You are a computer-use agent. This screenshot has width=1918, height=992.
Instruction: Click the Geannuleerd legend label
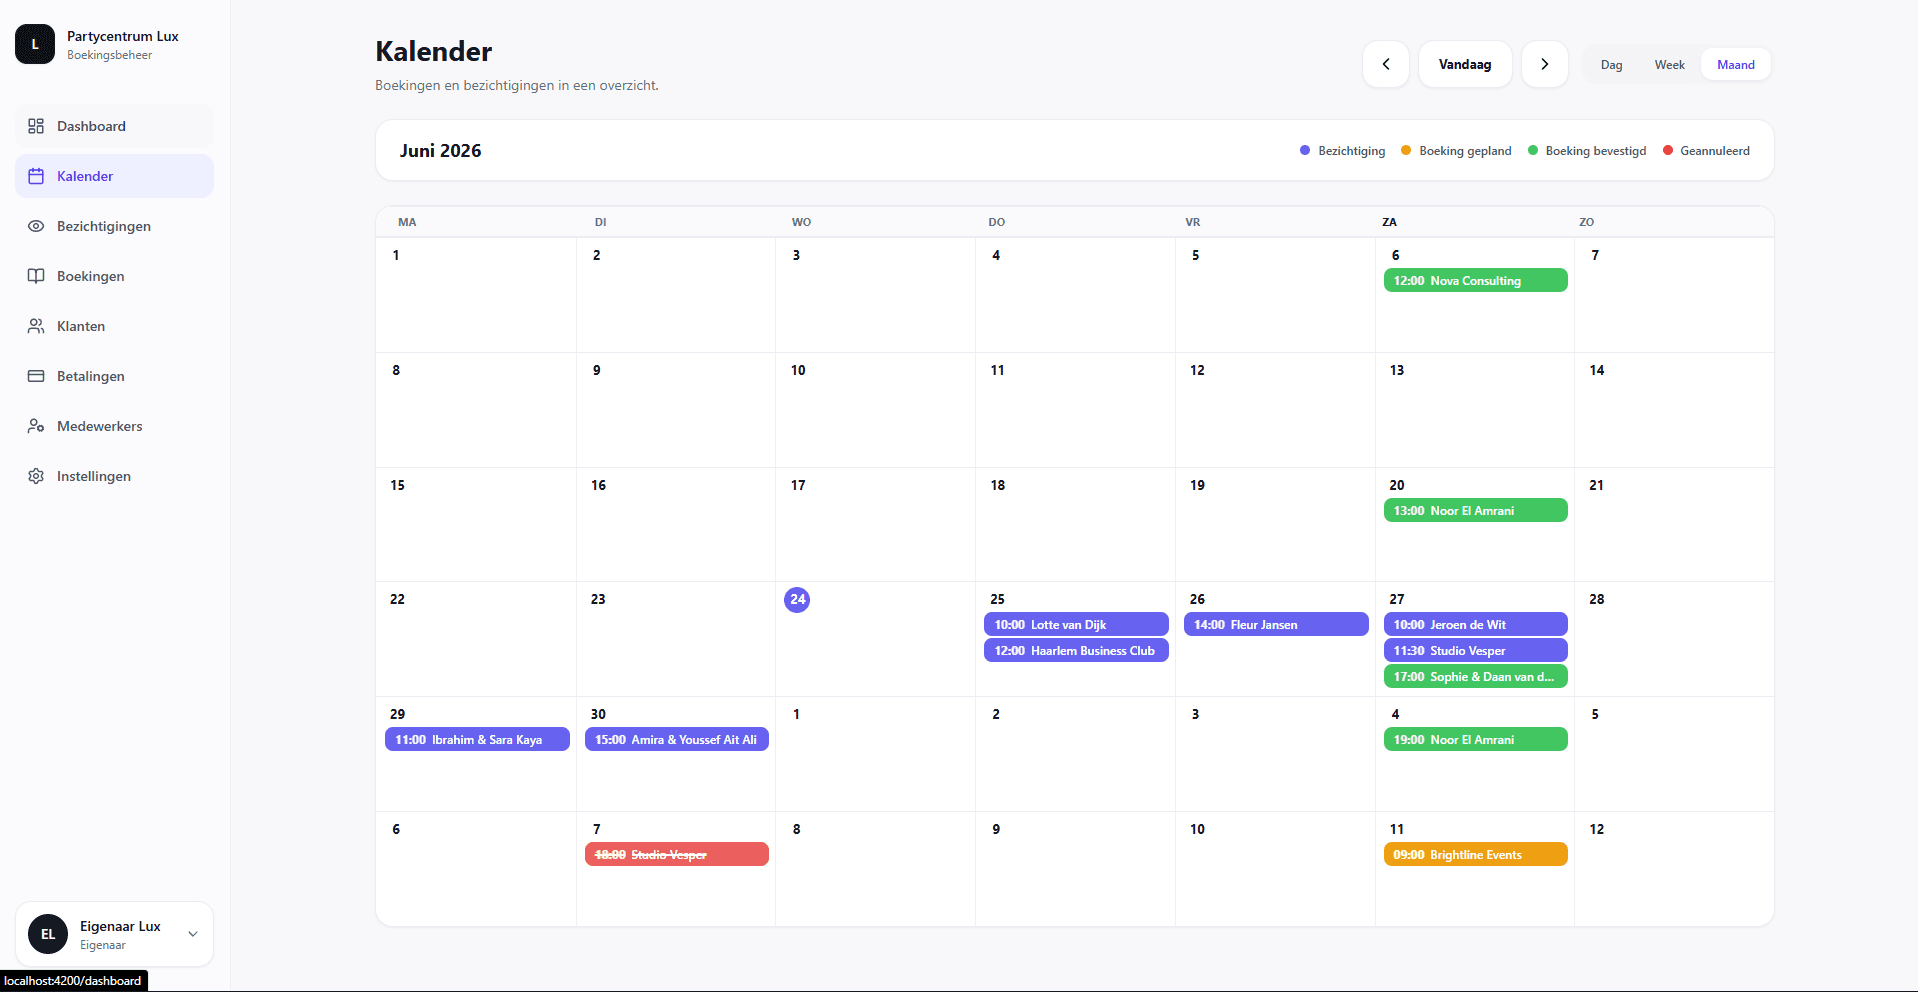(x=1715, y=150)
